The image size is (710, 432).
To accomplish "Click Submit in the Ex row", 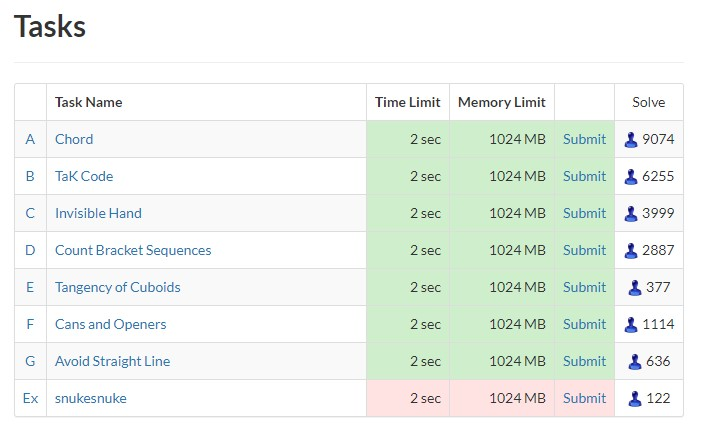I will point(584,398).
